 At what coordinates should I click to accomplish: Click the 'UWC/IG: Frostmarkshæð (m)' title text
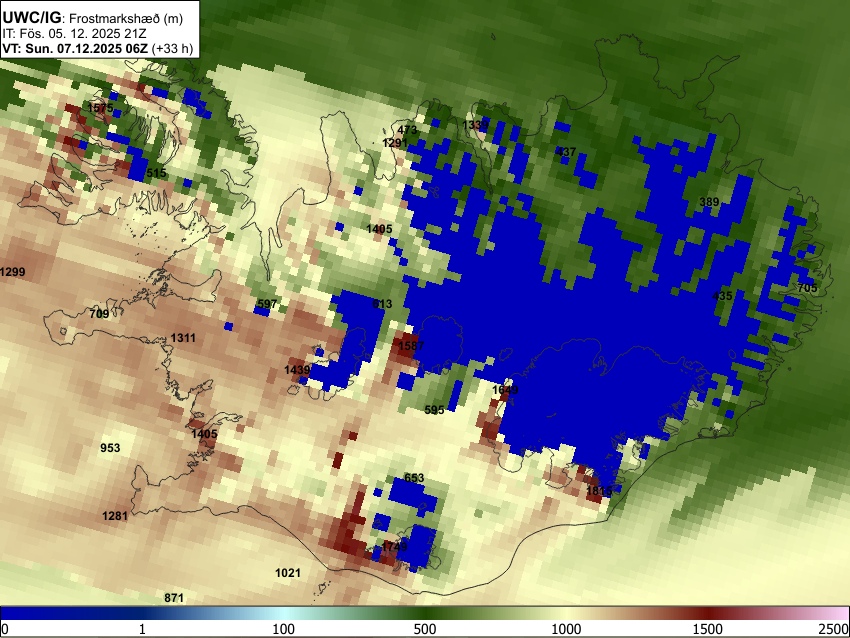coord(93,18)
